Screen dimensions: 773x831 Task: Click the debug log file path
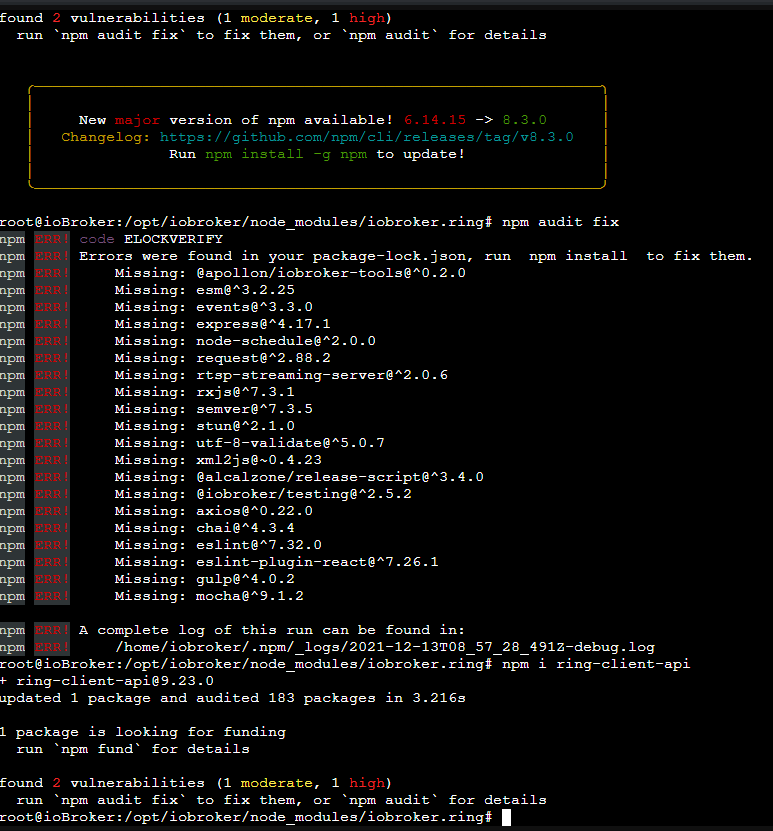tap(385, 647)
